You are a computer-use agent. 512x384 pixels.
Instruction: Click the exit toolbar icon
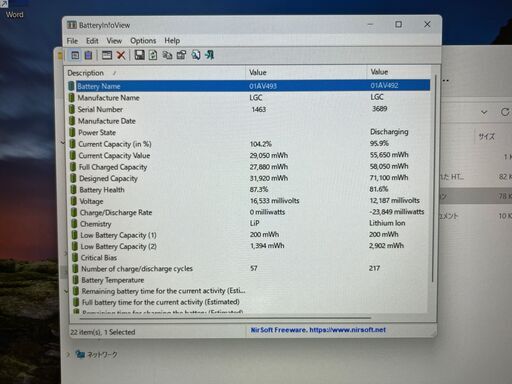209,55
